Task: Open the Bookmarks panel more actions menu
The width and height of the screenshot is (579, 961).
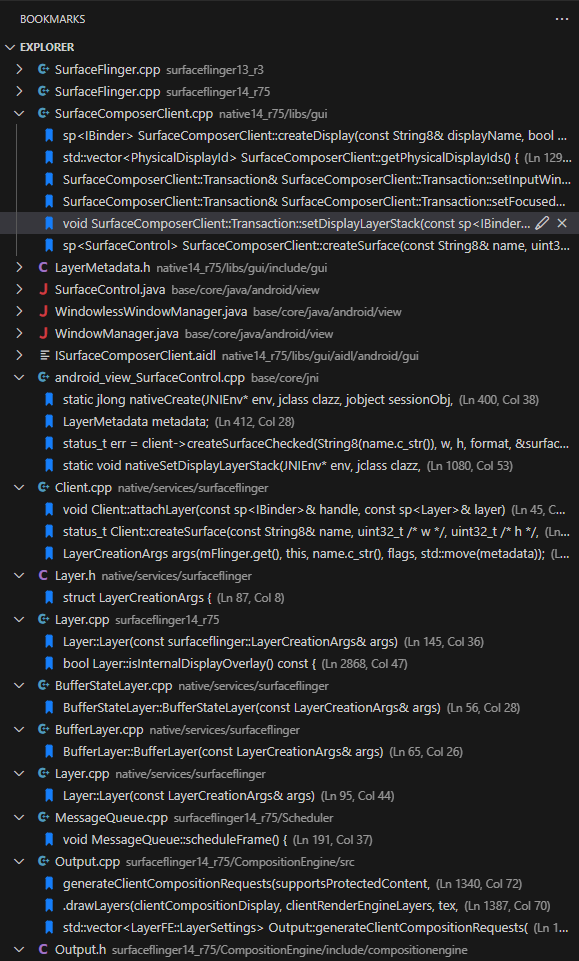Action: tap(561, 19)
